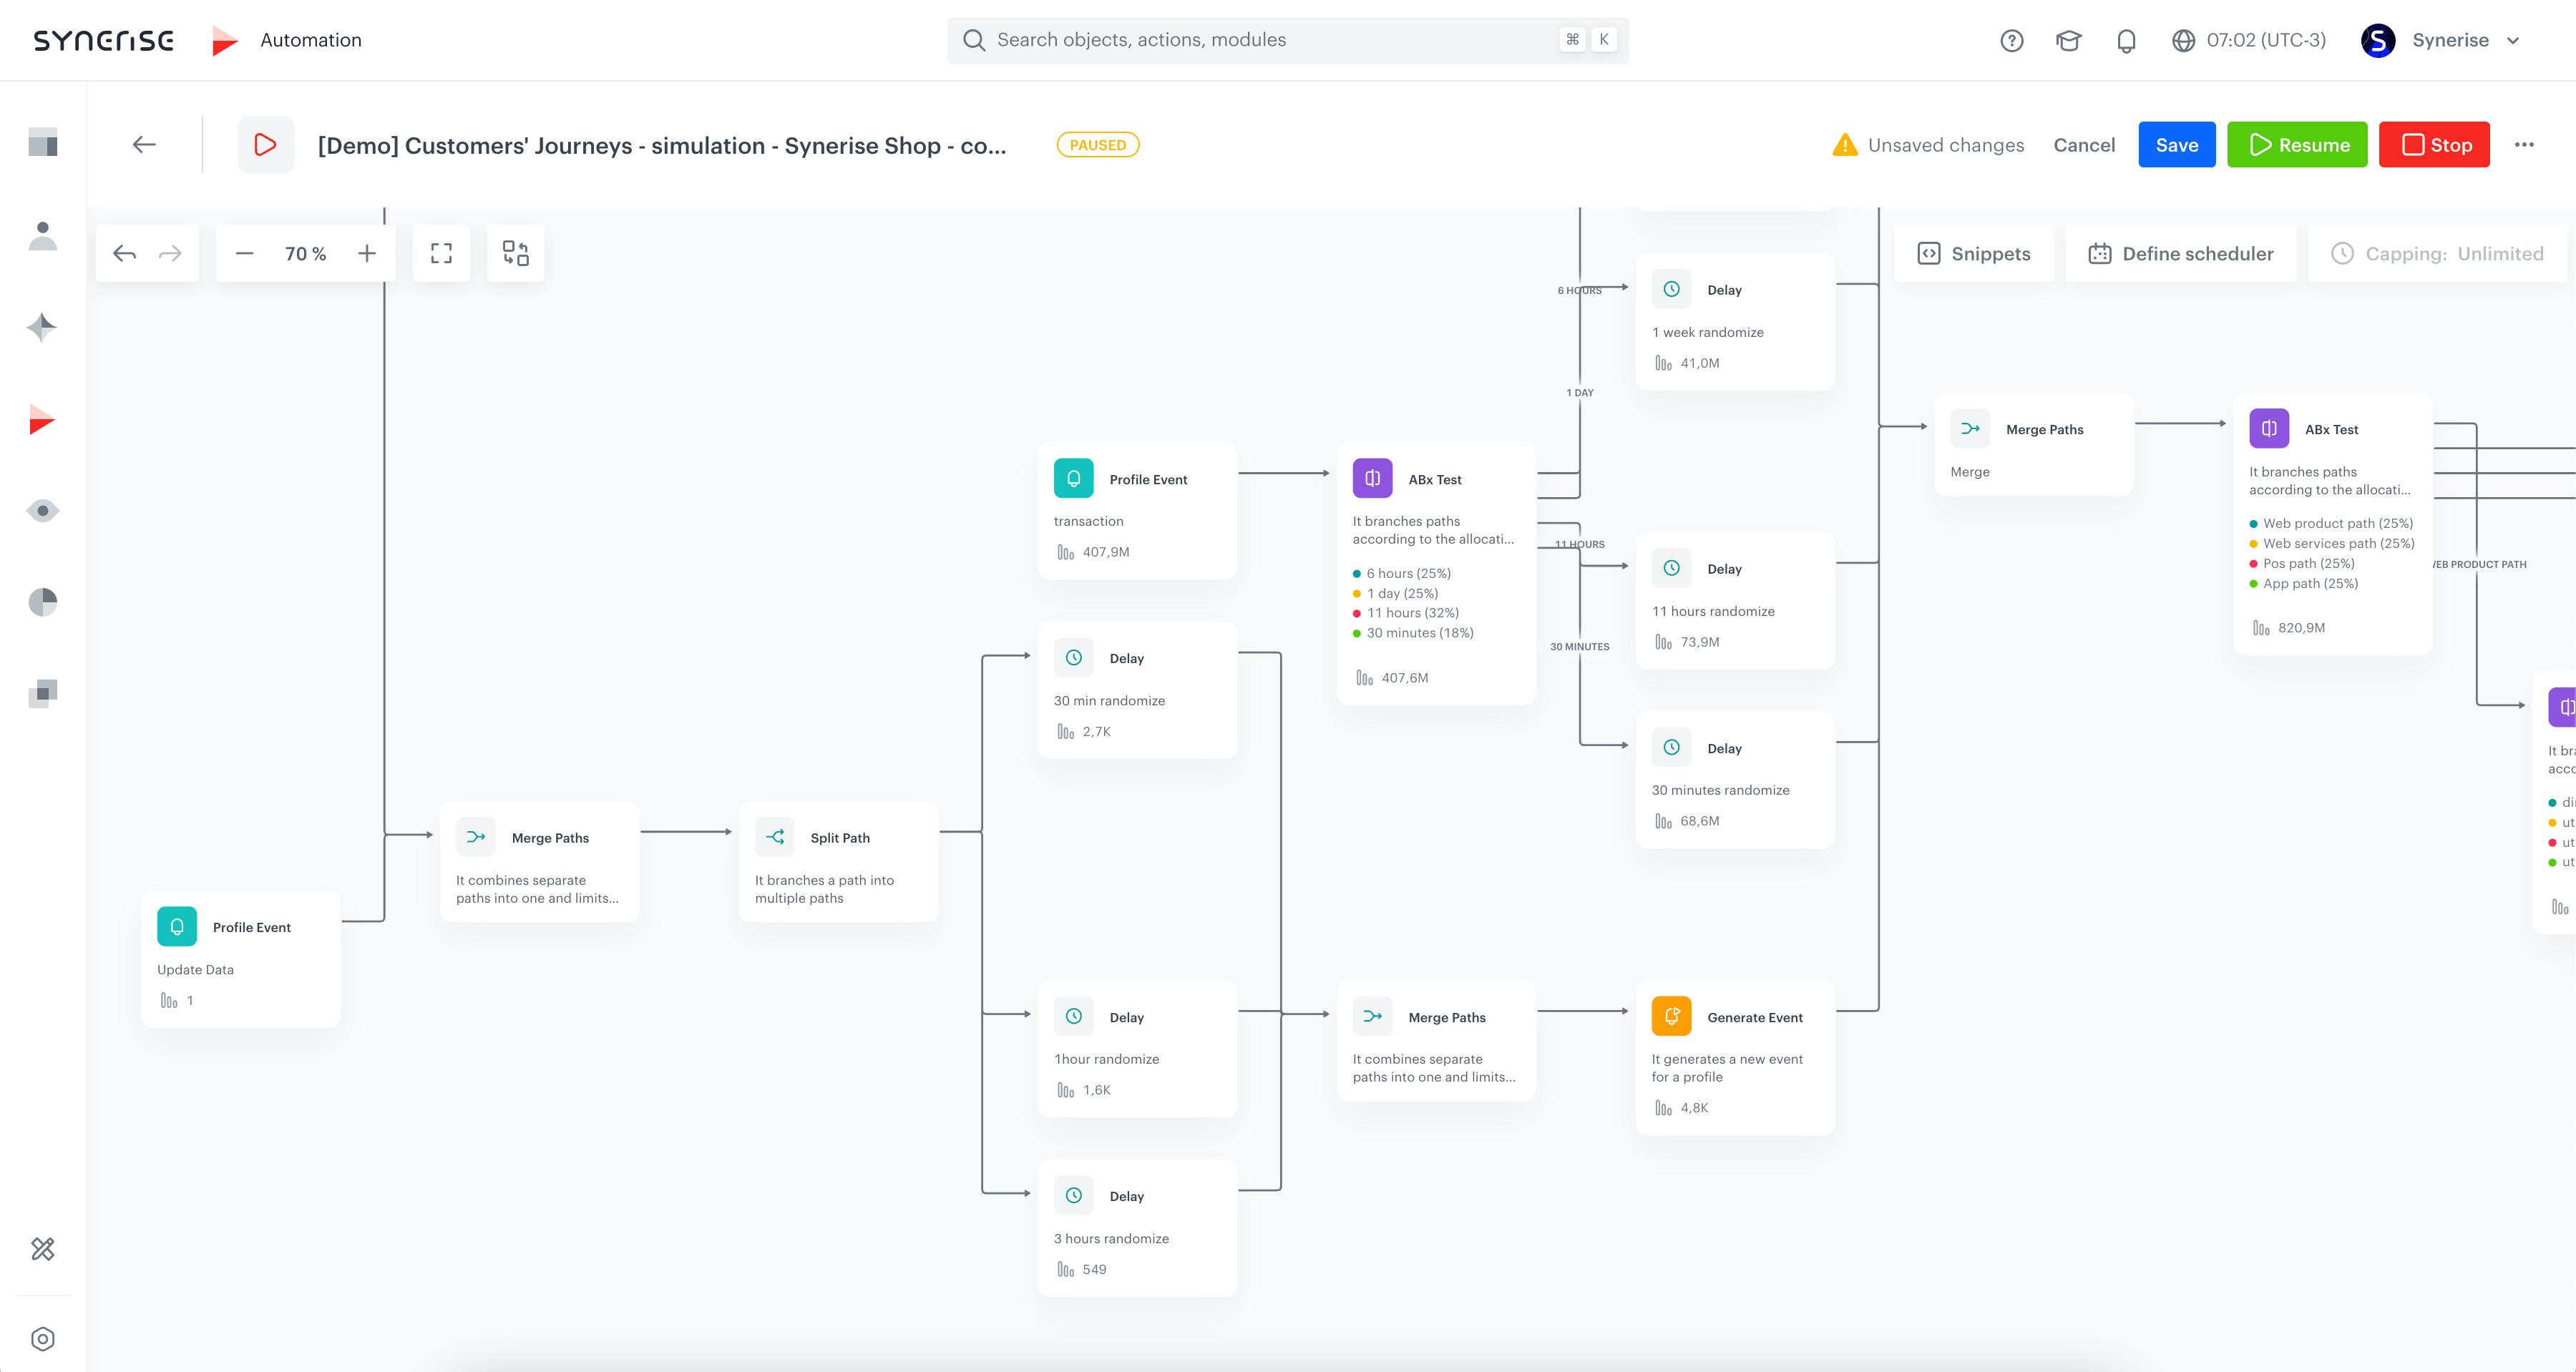The width and height of the screenshot is (2576, 1372).
Task: Select the eye icon in the left sidebar
Action: tap(42, 511)
